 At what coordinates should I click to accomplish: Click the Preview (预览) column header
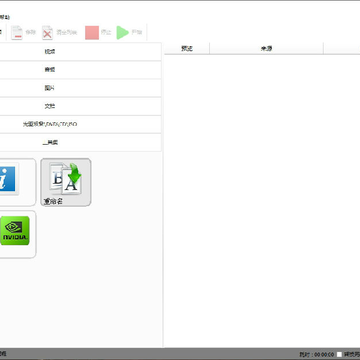[x=187, y=49]
